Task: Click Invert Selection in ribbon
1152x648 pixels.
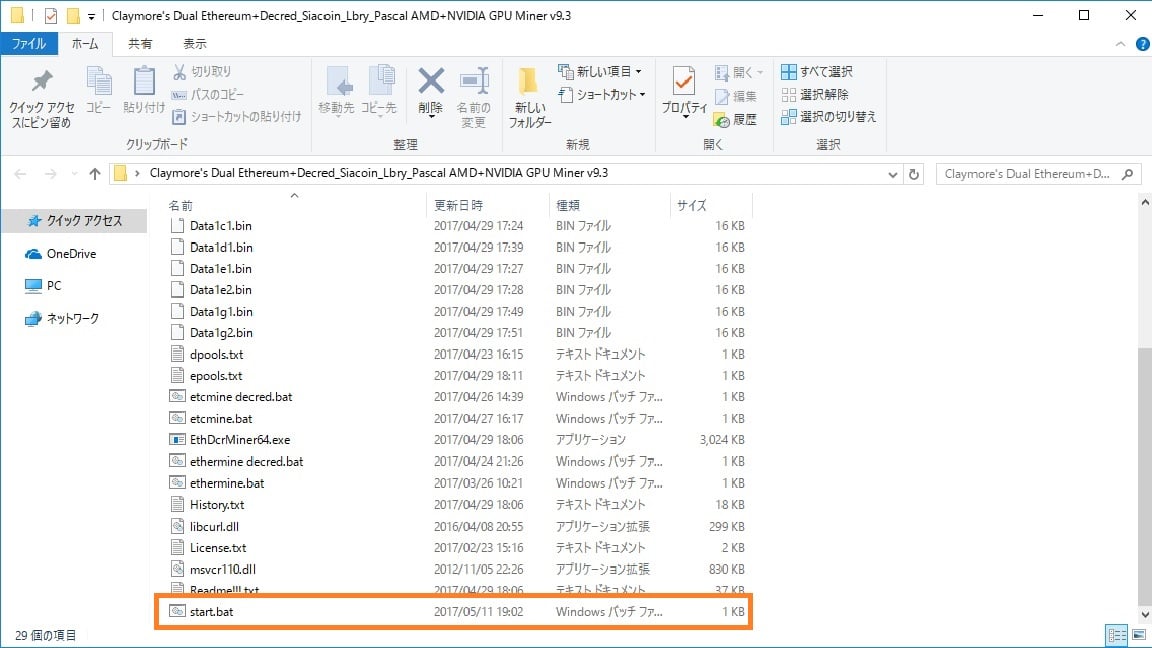Action: click(x=829, y=117)
